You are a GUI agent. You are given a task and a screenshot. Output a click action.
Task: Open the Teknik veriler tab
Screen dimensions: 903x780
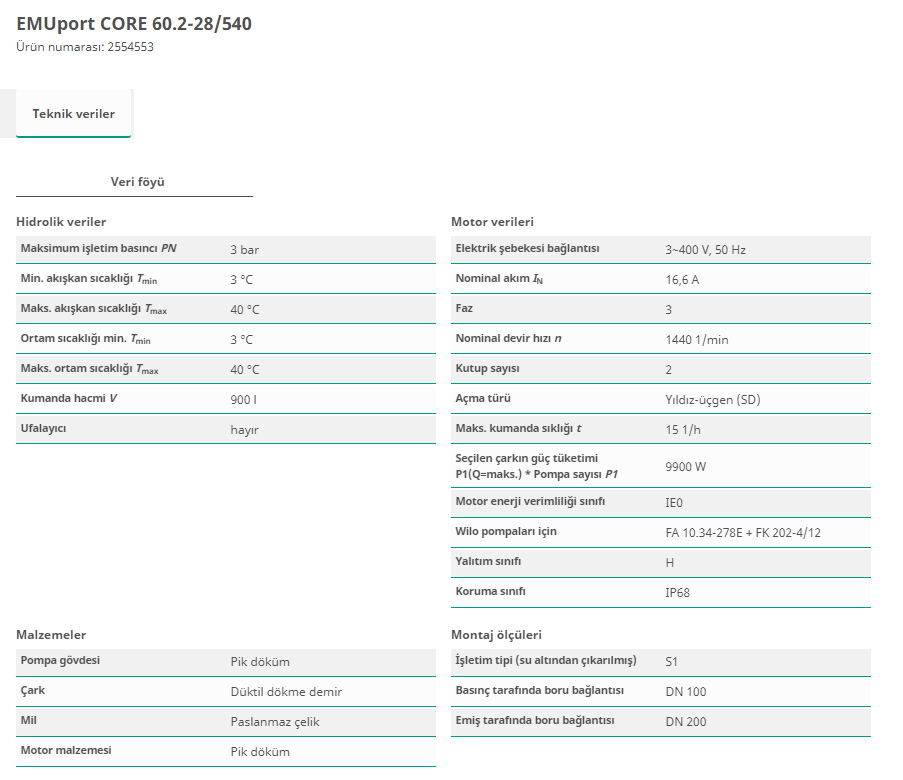[x=73, y=114]
